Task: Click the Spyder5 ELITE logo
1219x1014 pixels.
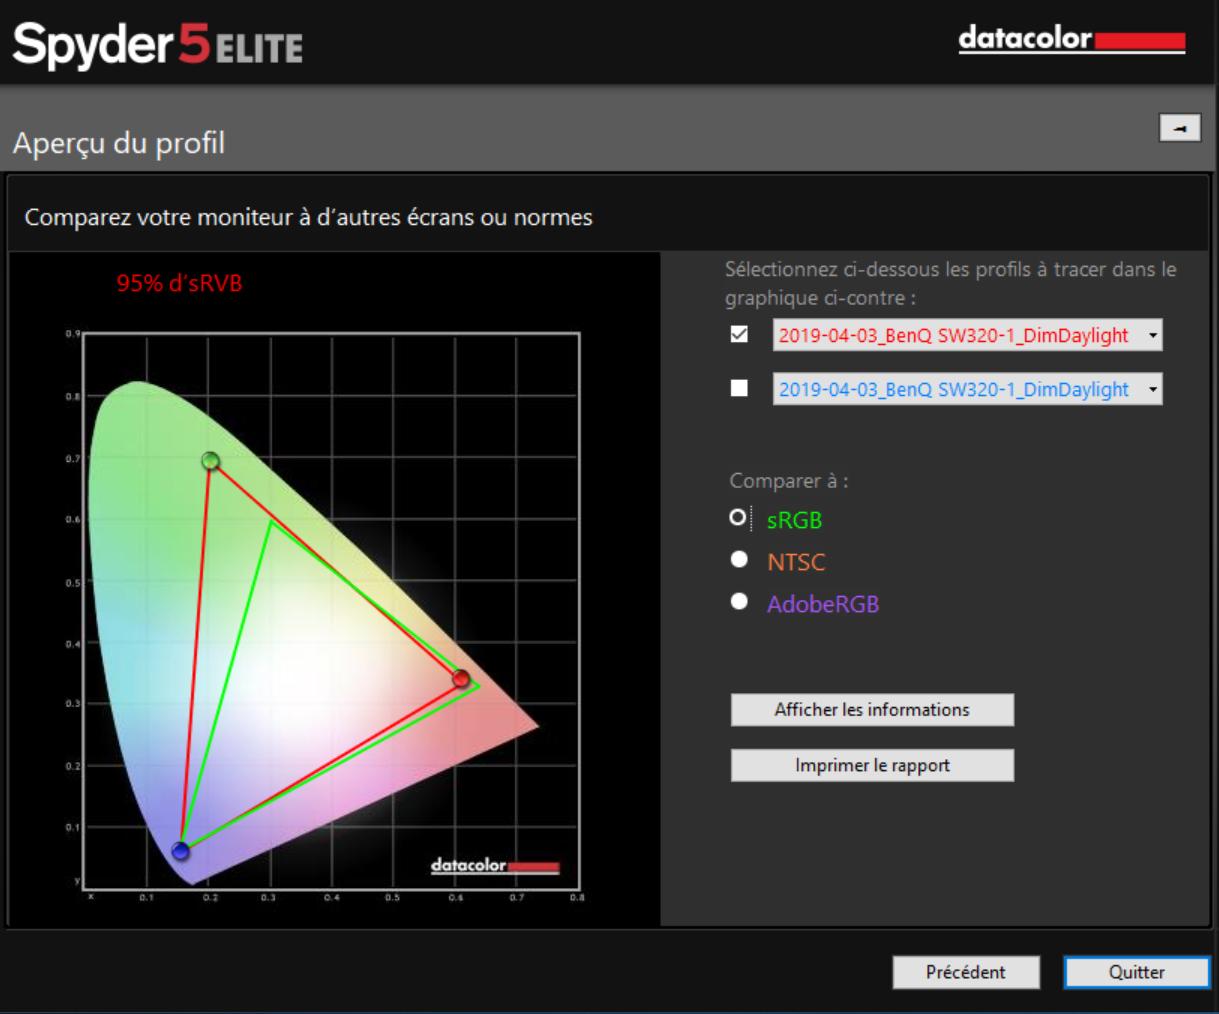Action: [157, 45]
